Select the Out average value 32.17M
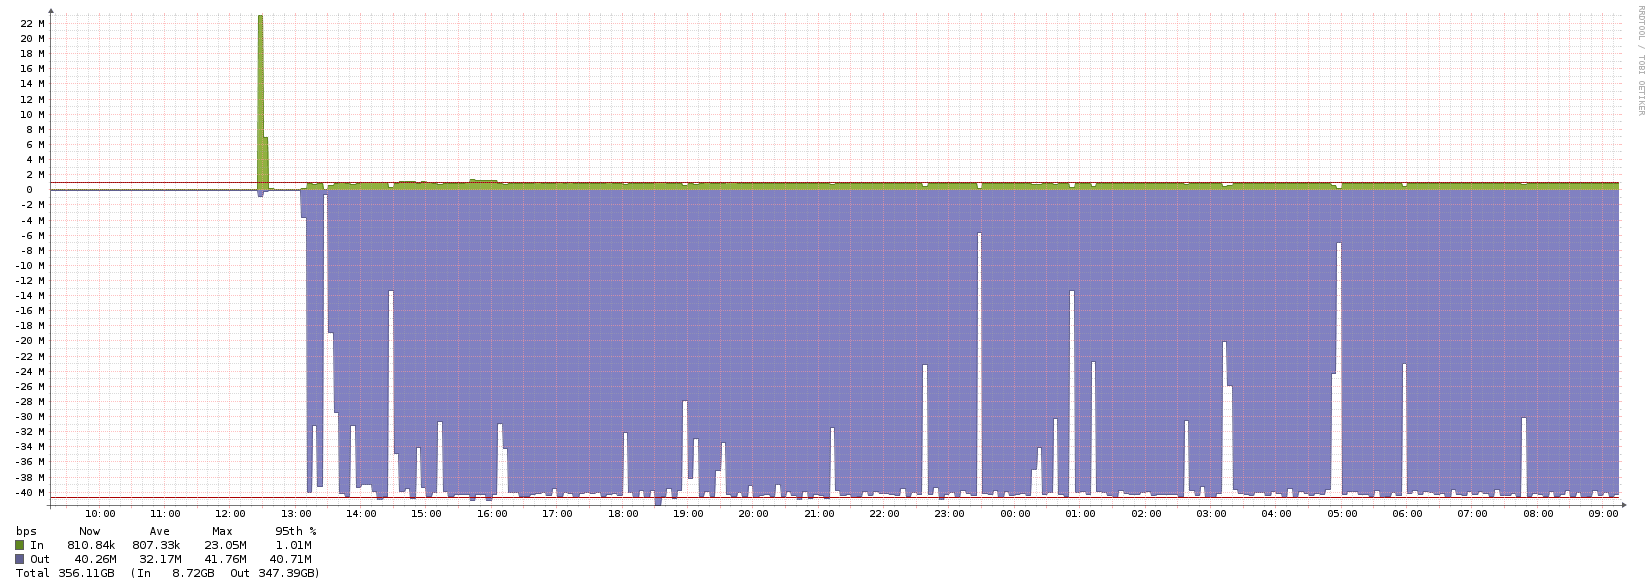The image size is (1650, 587). point(161,559)
